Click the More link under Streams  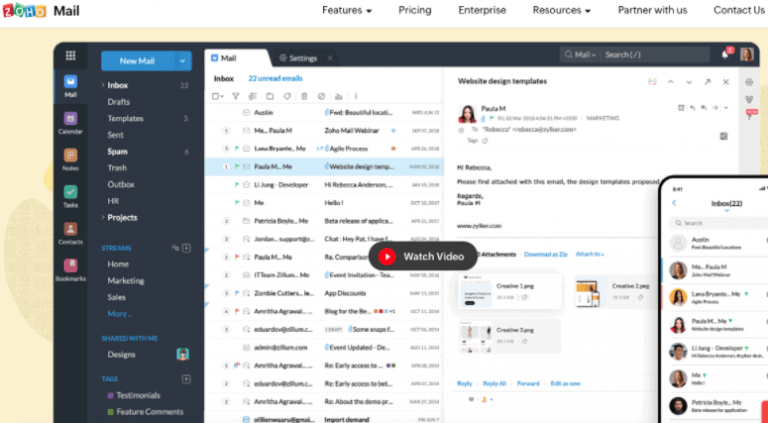120,314
